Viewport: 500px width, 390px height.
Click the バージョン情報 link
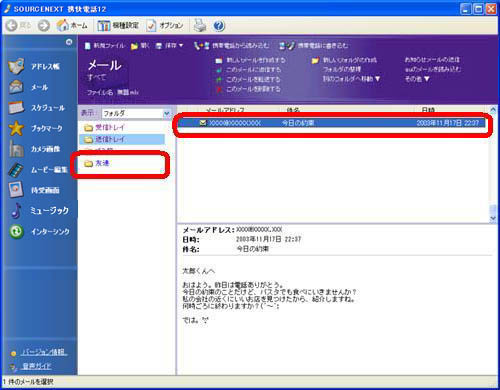coord(44,352)
